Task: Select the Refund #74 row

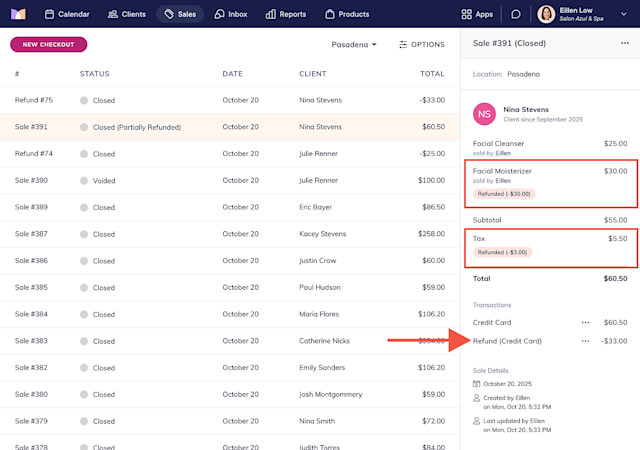Action: (230, 154)
